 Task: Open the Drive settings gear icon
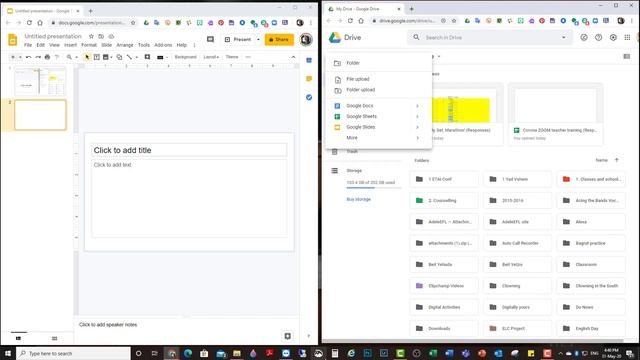(613, 38)
